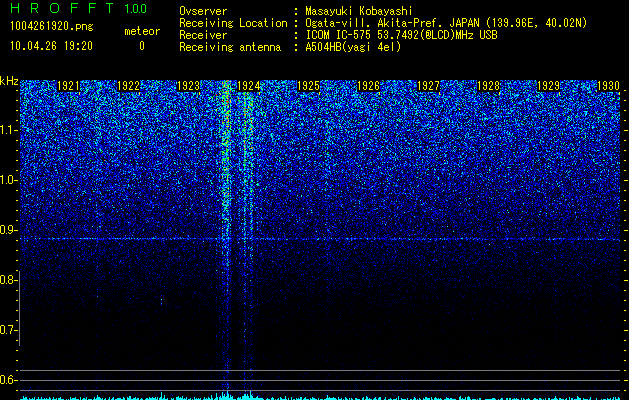Screen dimensions: 629x400
Task: Click the date stamp 10.04.26 19:20
Action: click(x=51, y=46)
